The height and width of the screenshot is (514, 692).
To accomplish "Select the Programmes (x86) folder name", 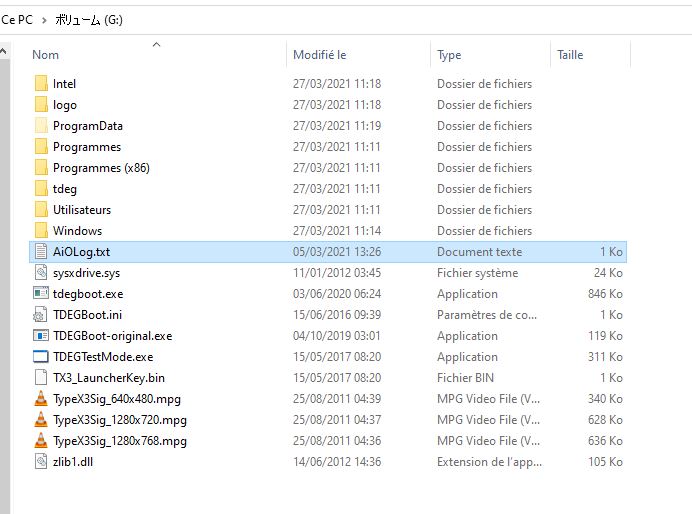I will point(102,168).
